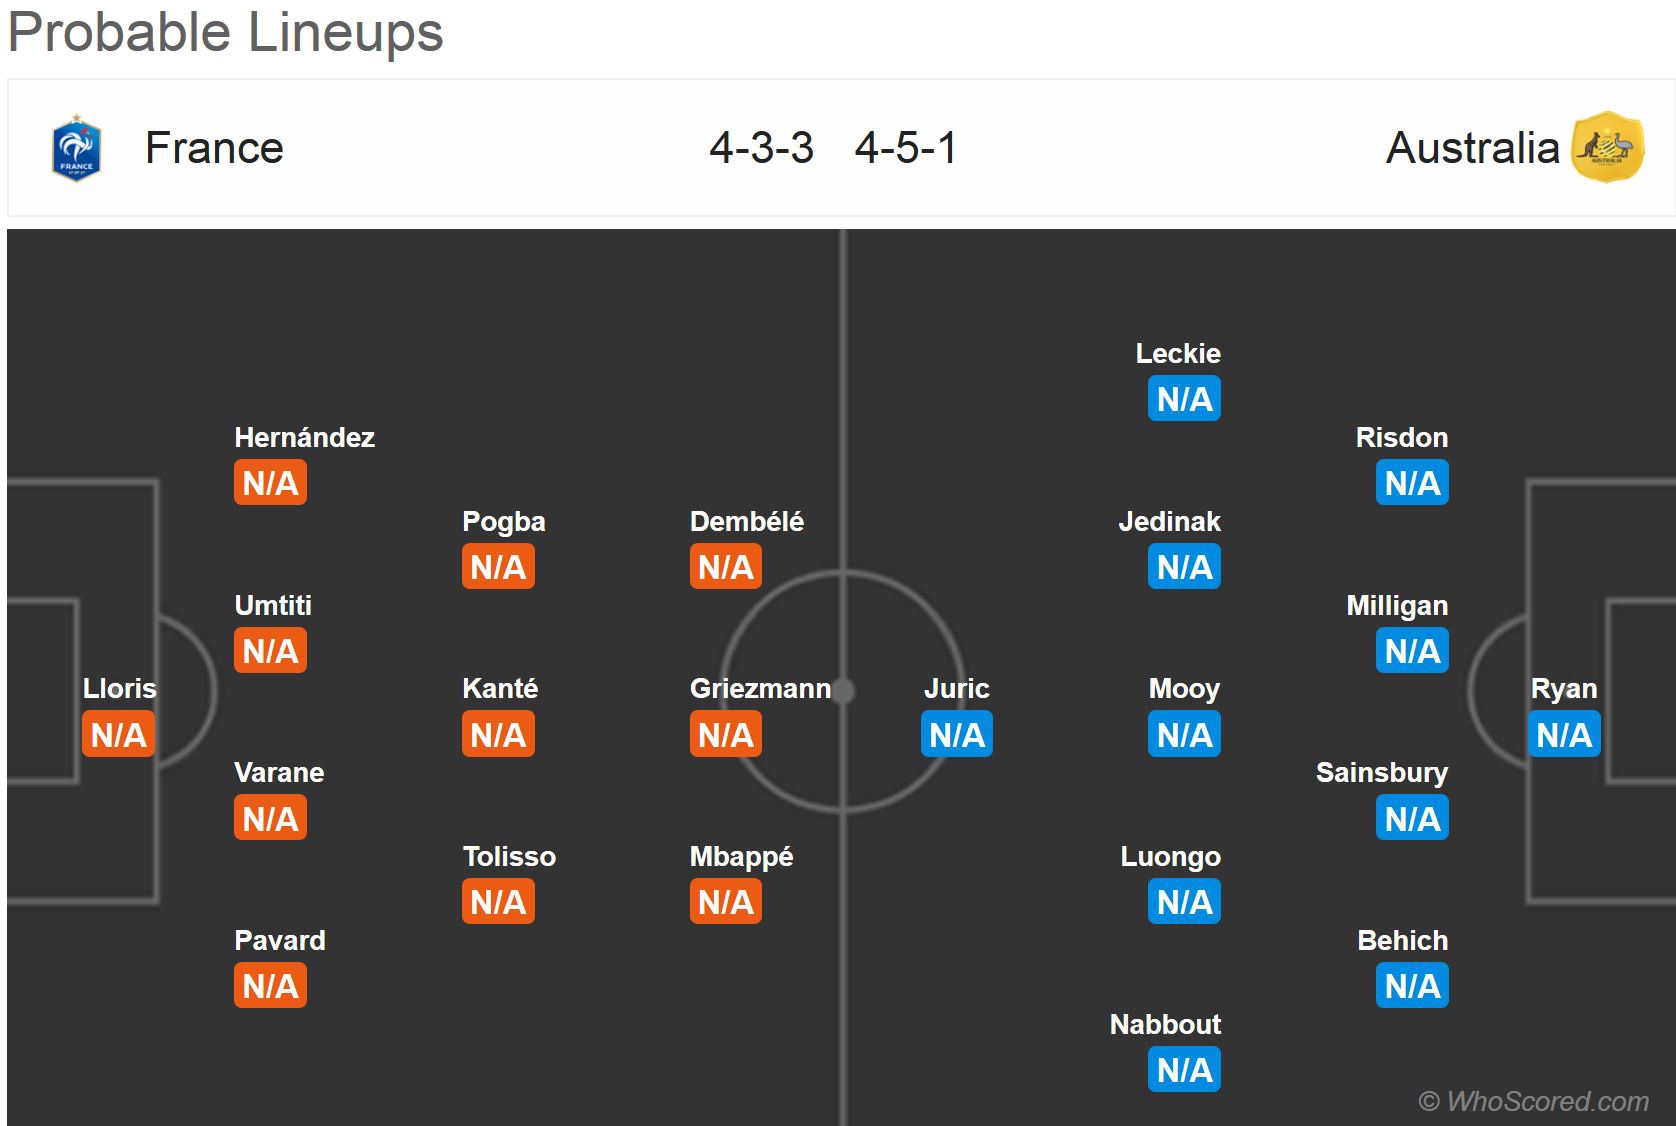Click Australia's 4-5-1 formation text
This screenshot has width=1676, height=1126.
(906, 148)
